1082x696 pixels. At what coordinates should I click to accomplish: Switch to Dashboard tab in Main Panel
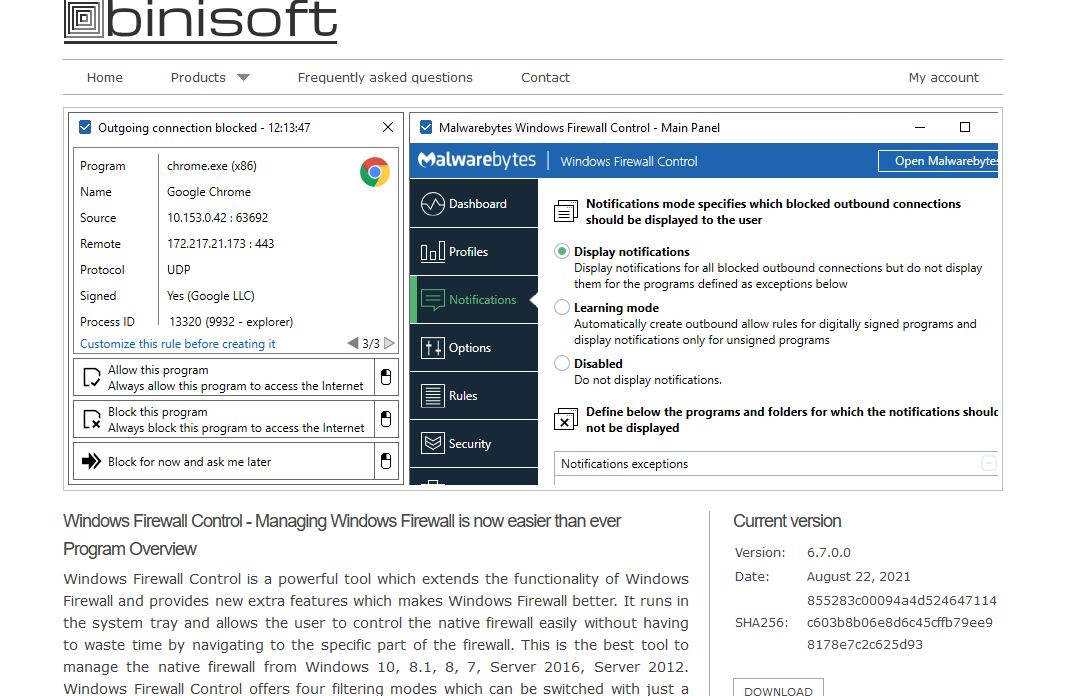473,203
